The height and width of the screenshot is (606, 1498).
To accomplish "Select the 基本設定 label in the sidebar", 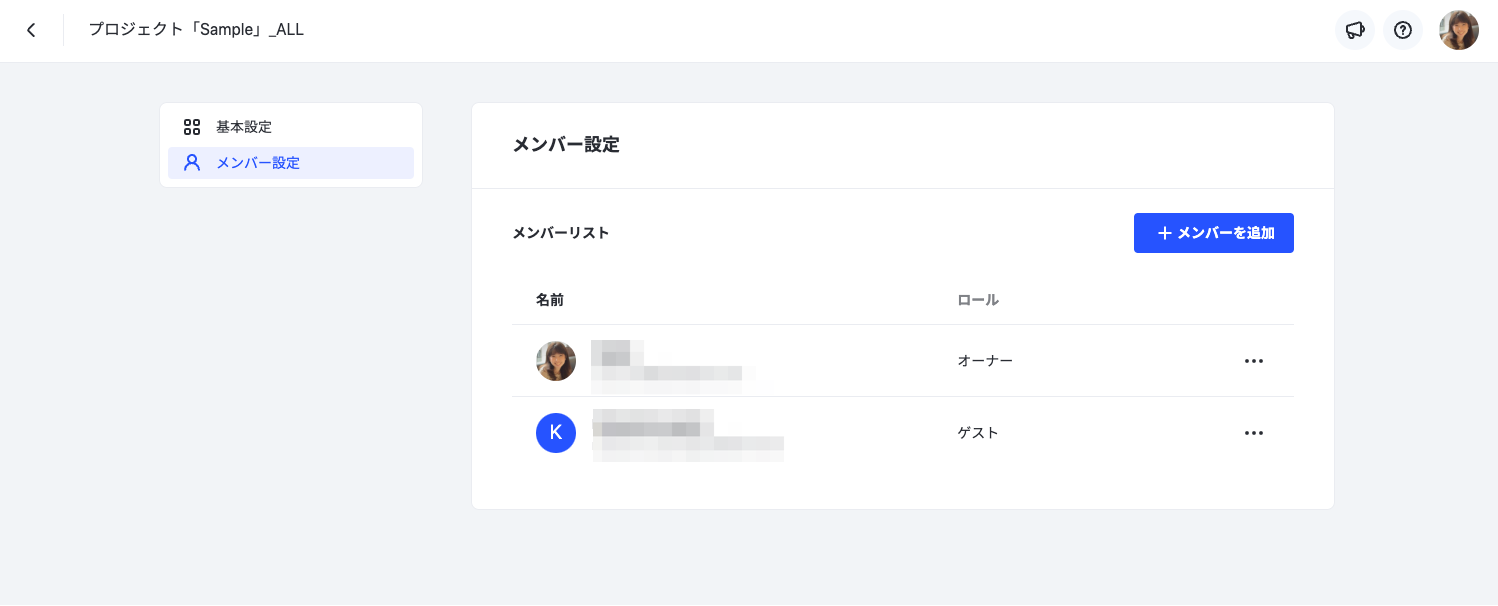I will (244, 127).
